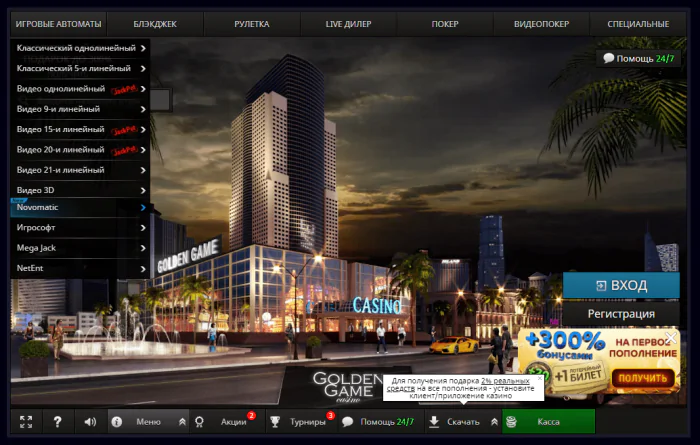
Task: Expand Видео 21-и линейный arrow
Action: (x=143, y=170)
